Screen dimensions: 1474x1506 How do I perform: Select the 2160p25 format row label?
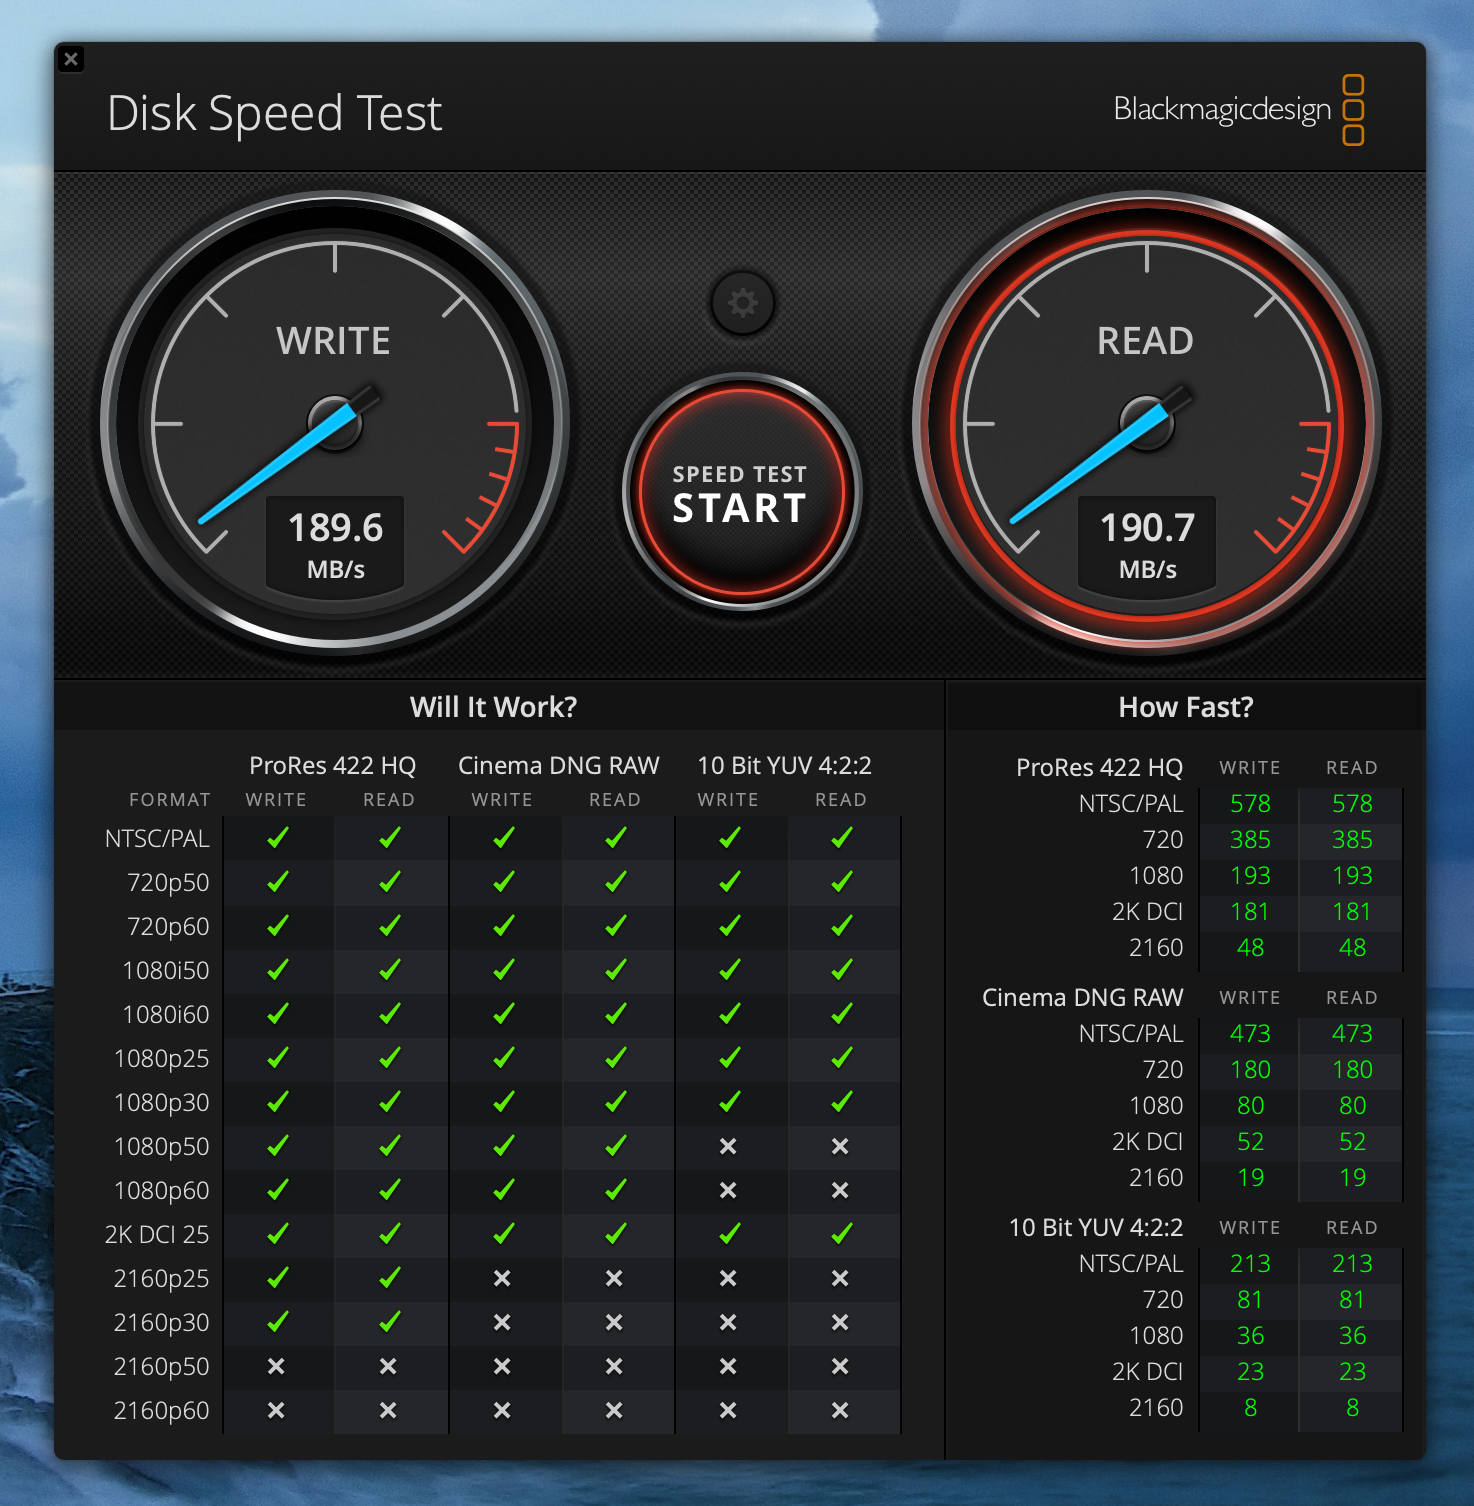point(162,1278)
